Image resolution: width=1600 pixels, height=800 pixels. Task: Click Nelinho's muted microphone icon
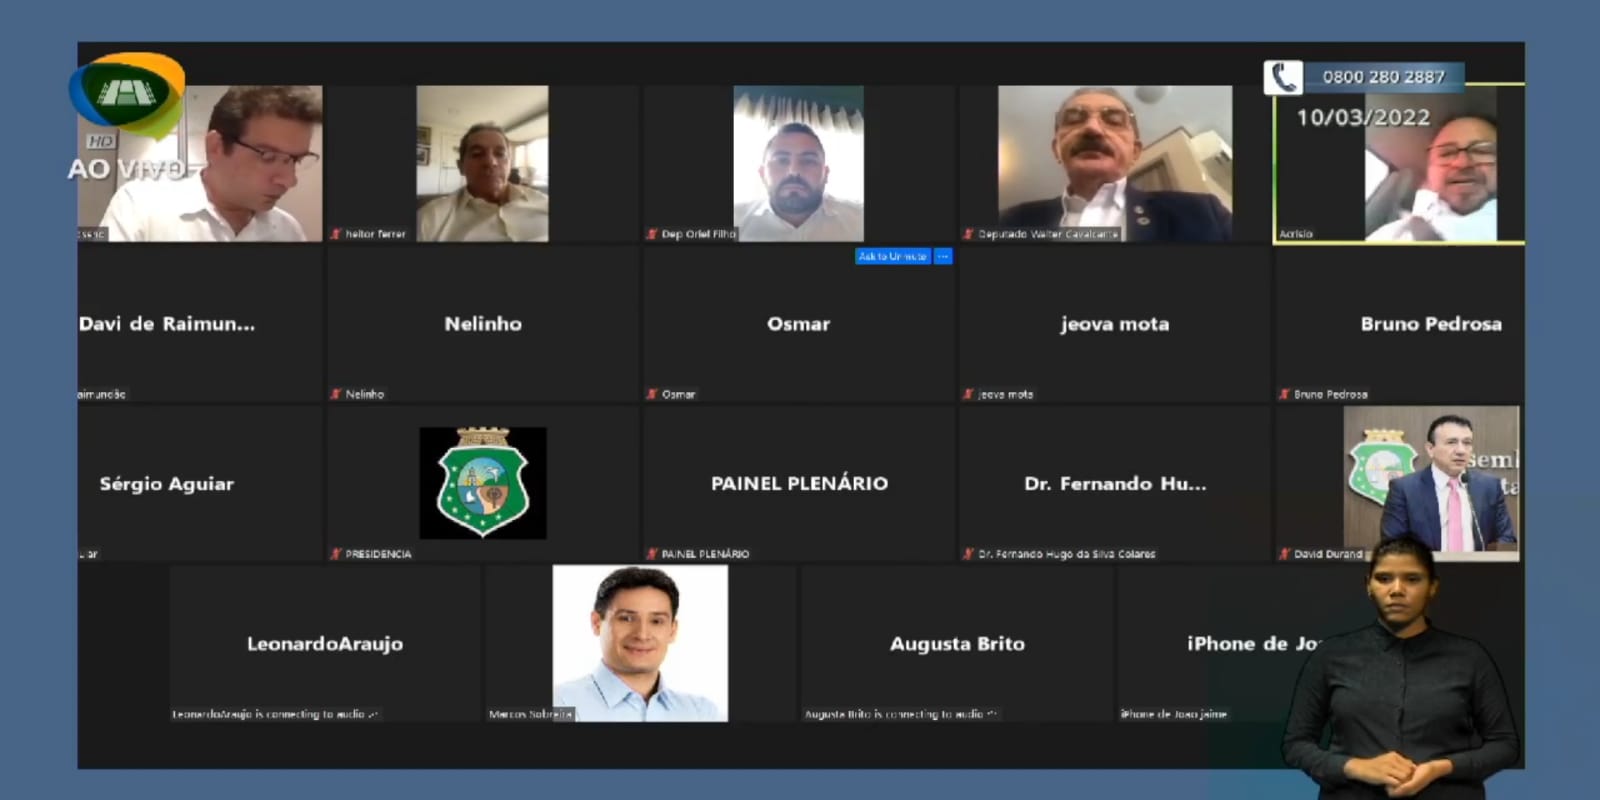tap(336, 394)
